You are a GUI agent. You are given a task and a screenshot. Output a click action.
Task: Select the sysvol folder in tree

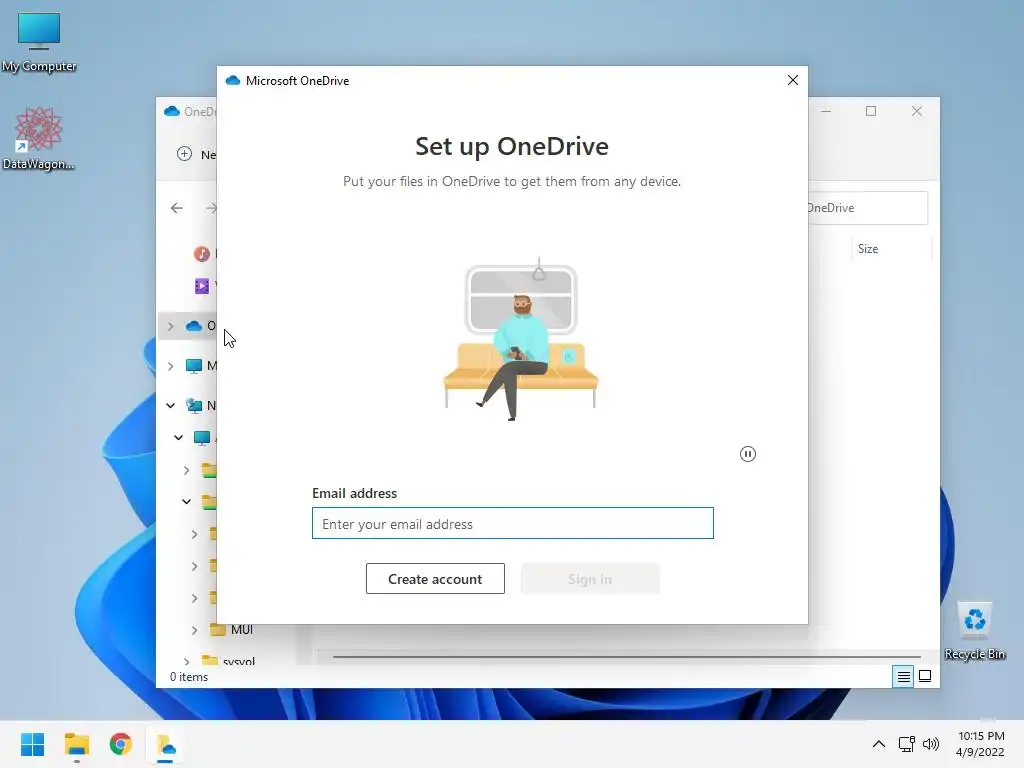click(x=229, y=660)
